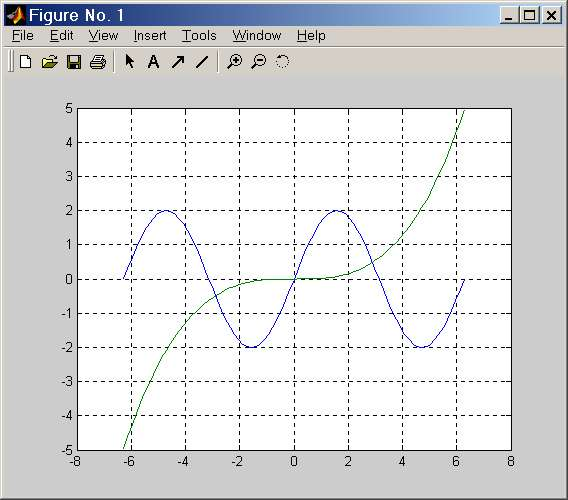The width and height of the screenshot is (568, 500).
Task: Click the blue sine curve trough near x=-2
Action: coord(252,347)
